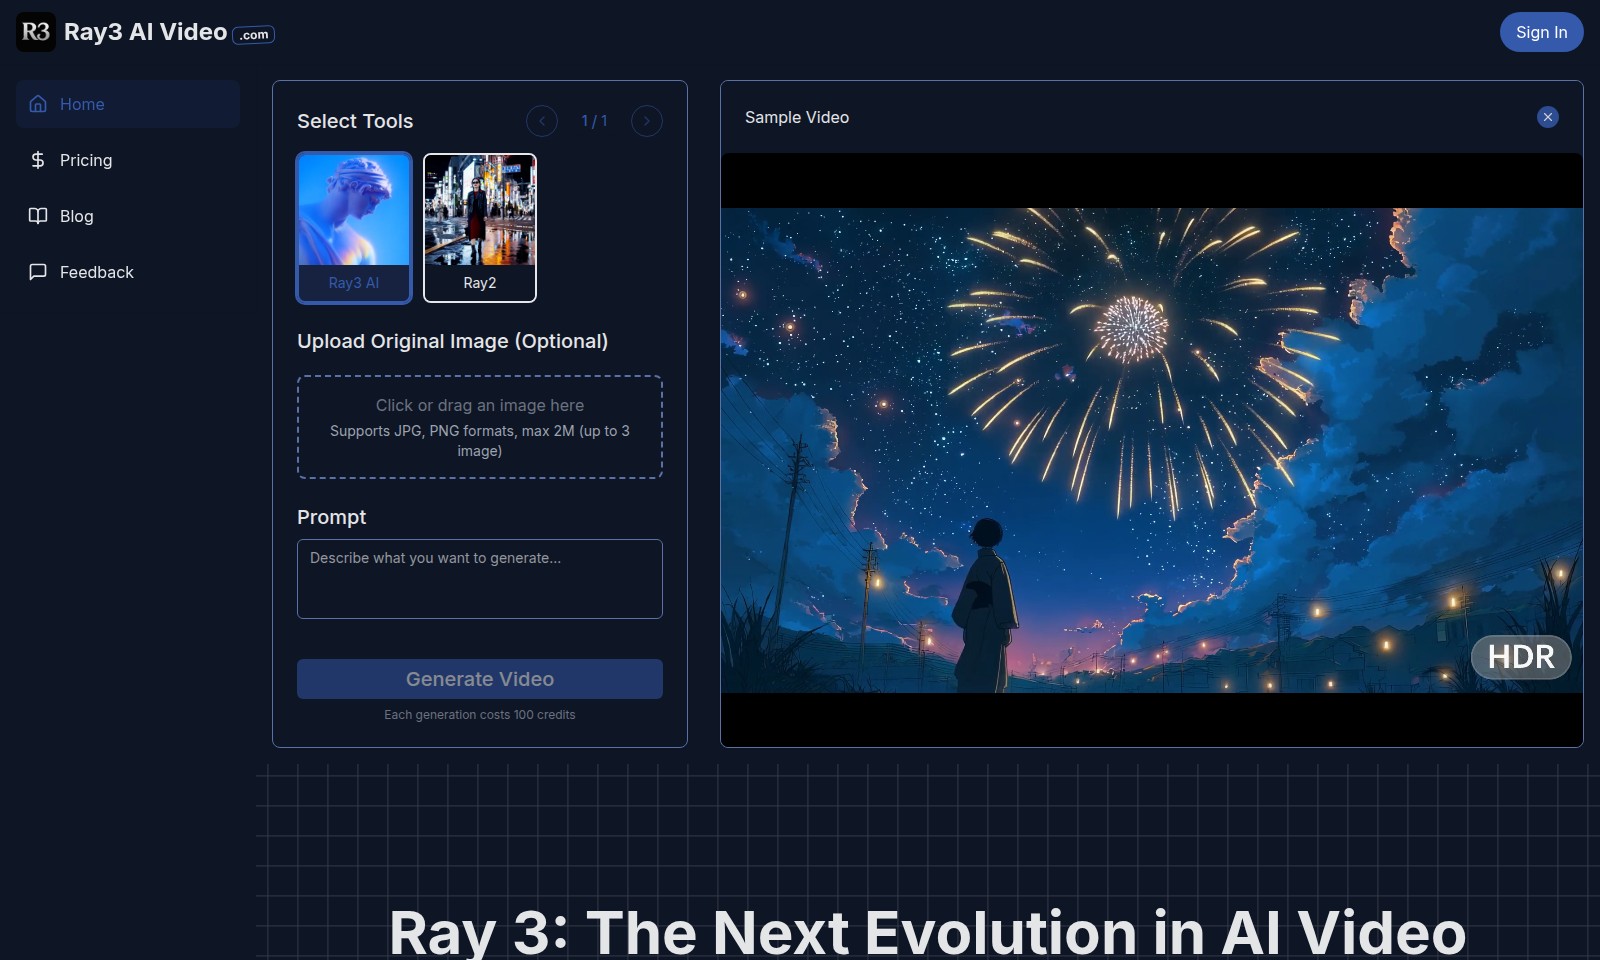Click the Home house icon
The image size is (1600, 960).
pos(38,104)
